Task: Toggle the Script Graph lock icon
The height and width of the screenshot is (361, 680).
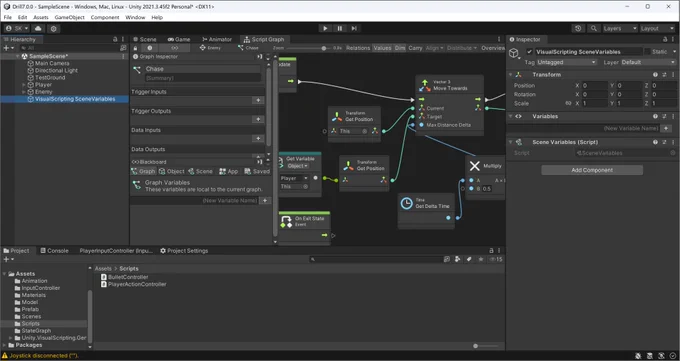Action: [135, 48]
